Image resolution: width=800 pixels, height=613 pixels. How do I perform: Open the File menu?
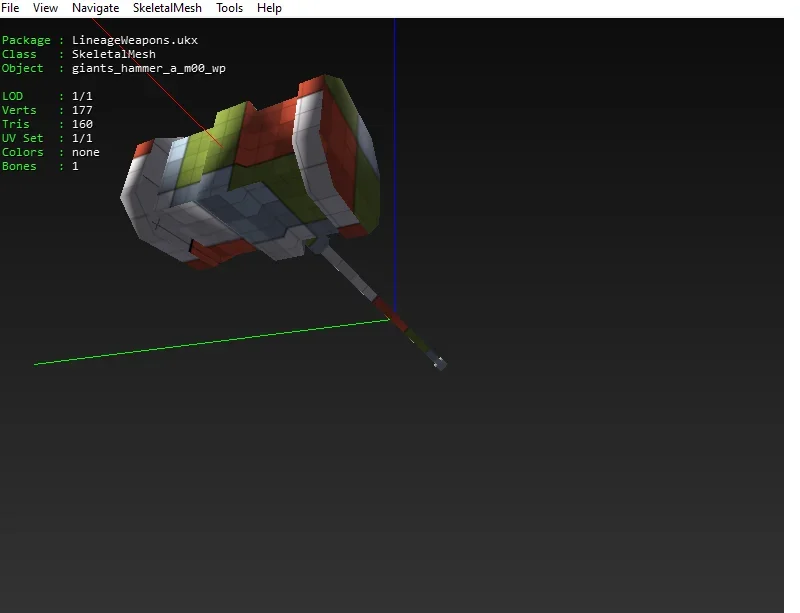coord(10,8)
